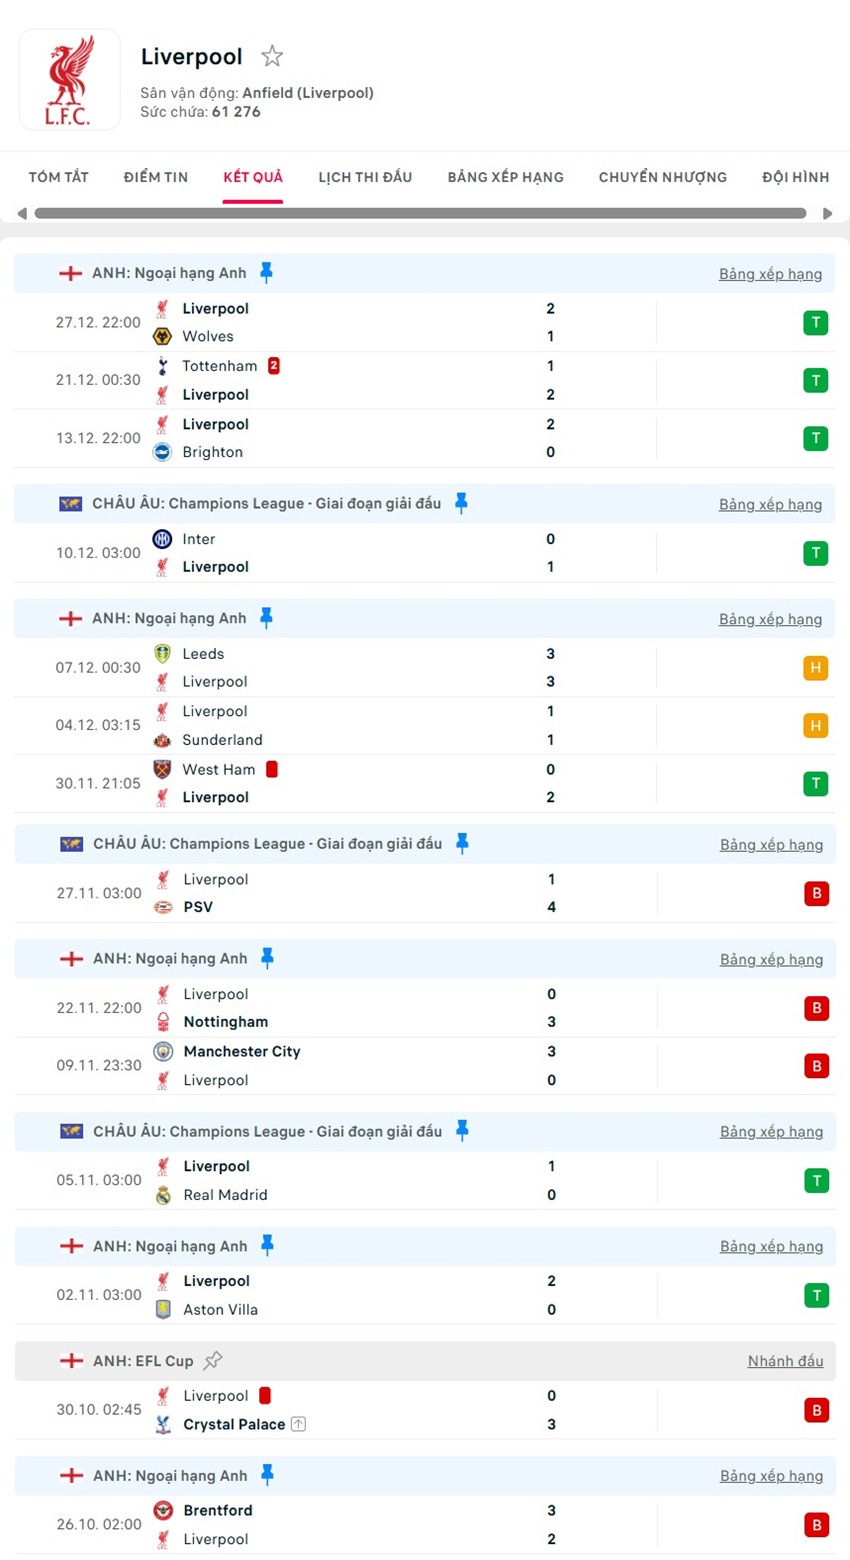
Task: Click the green T result badge for Liverpool-Wolves
Action: 817,322
